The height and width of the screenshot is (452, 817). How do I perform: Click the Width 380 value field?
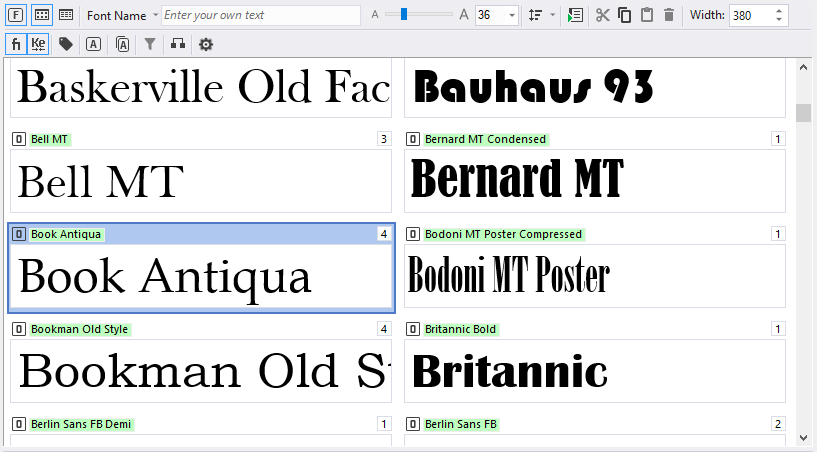point(750,16)
